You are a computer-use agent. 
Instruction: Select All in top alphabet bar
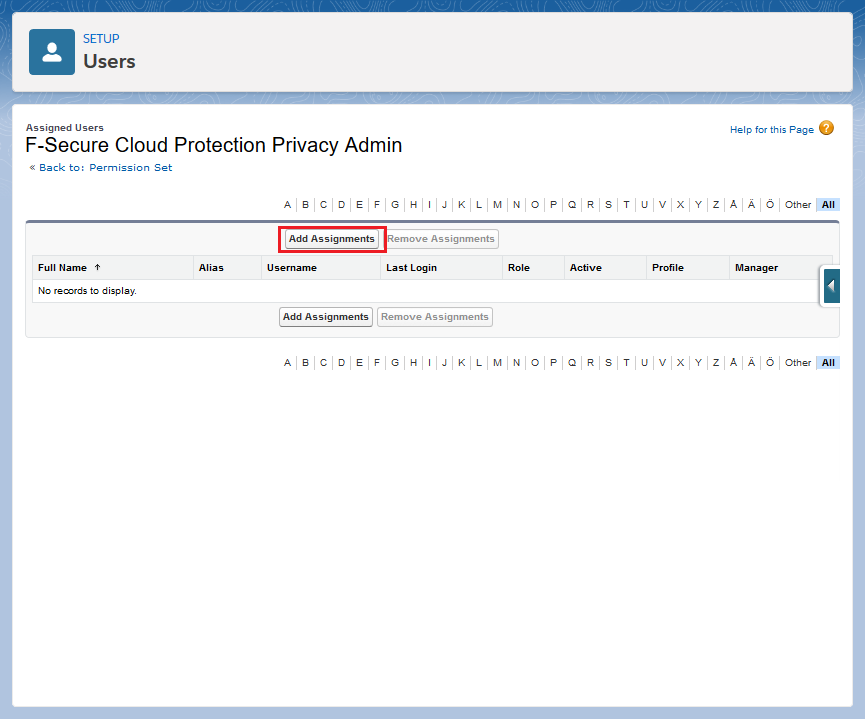tap(828, 205)
